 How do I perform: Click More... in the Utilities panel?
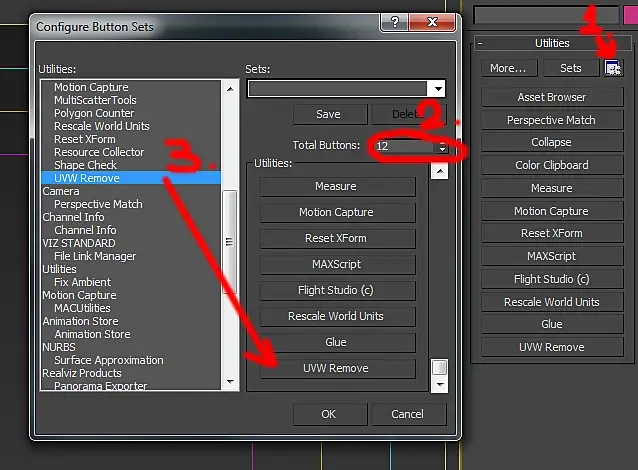509,68
